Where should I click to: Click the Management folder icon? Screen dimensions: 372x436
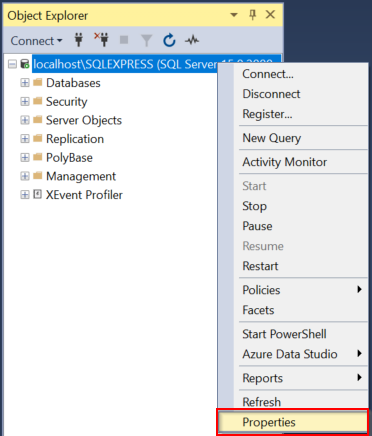point(38,175)
